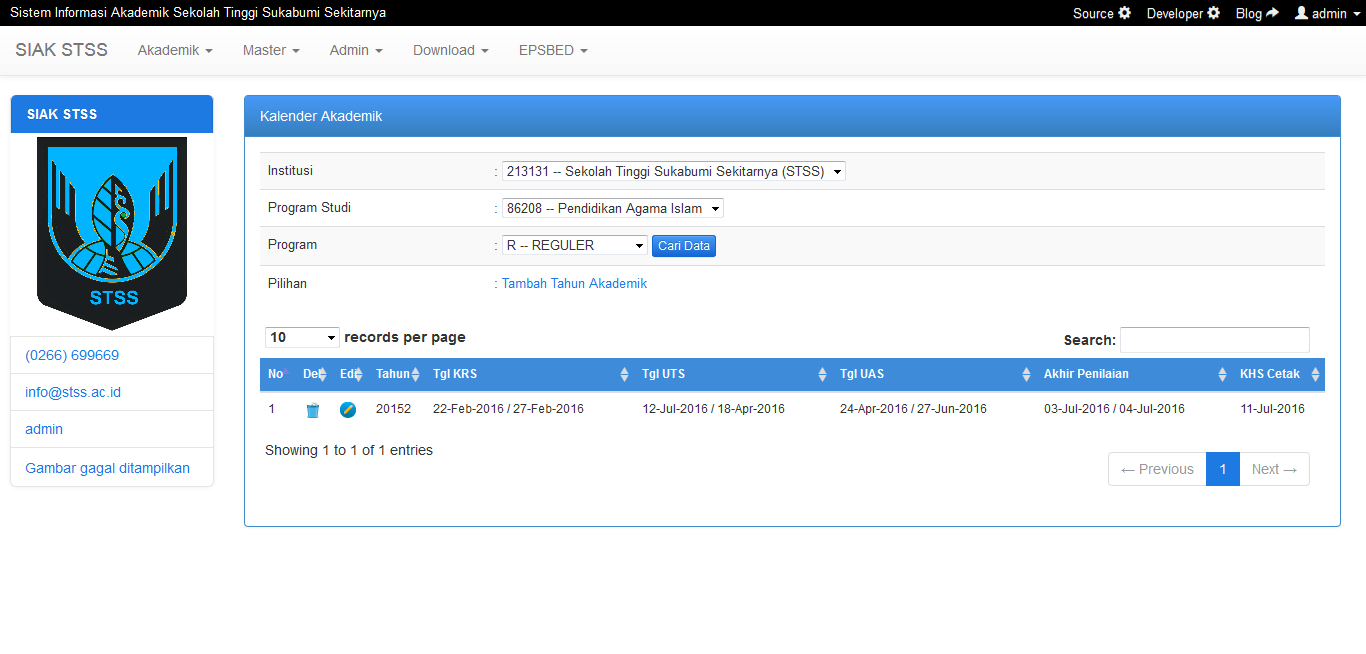This screenshot has height=654, width=1366.
Task: Click the Next pagination button
Action: tap(1275, 468)
